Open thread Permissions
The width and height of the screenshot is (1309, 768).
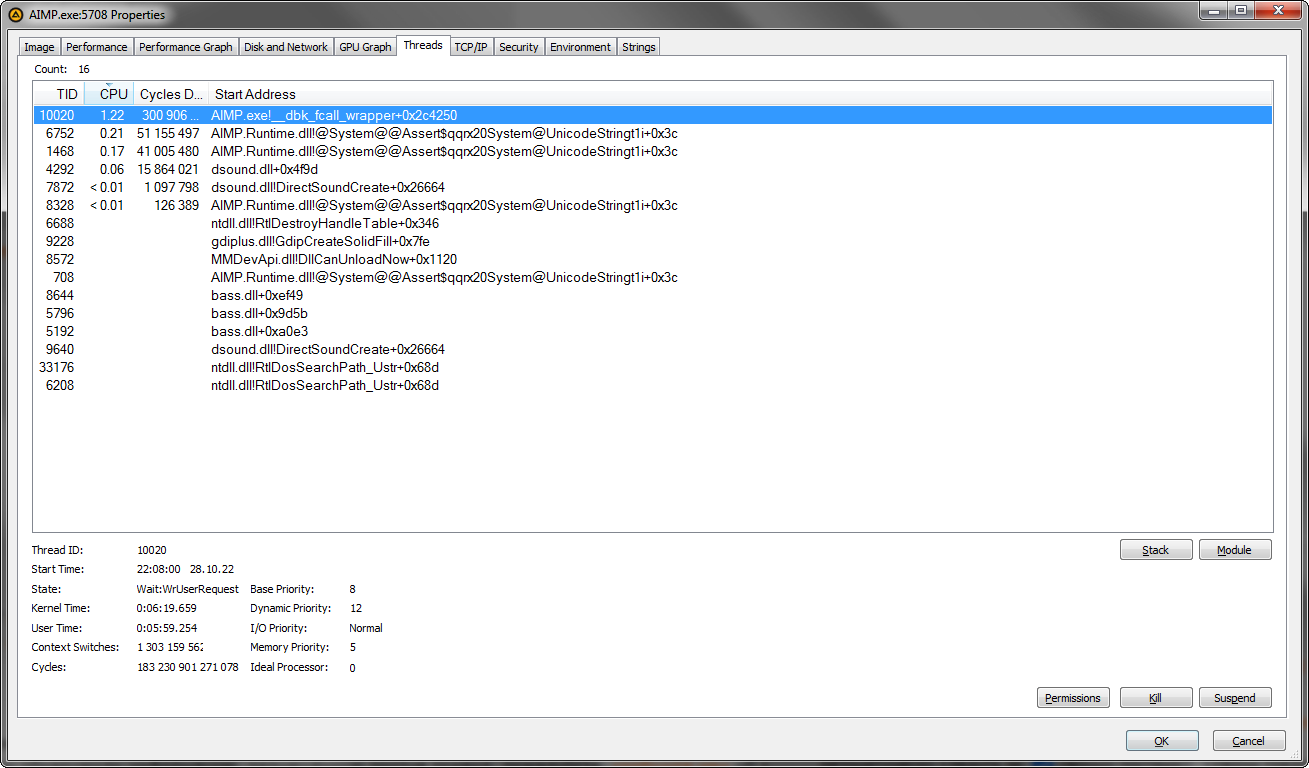1073,698
